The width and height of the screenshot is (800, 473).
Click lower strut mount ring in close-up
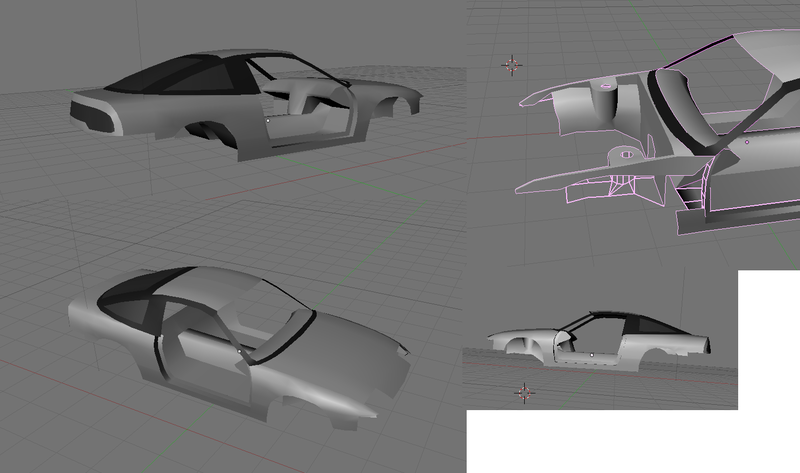point(626,153)
